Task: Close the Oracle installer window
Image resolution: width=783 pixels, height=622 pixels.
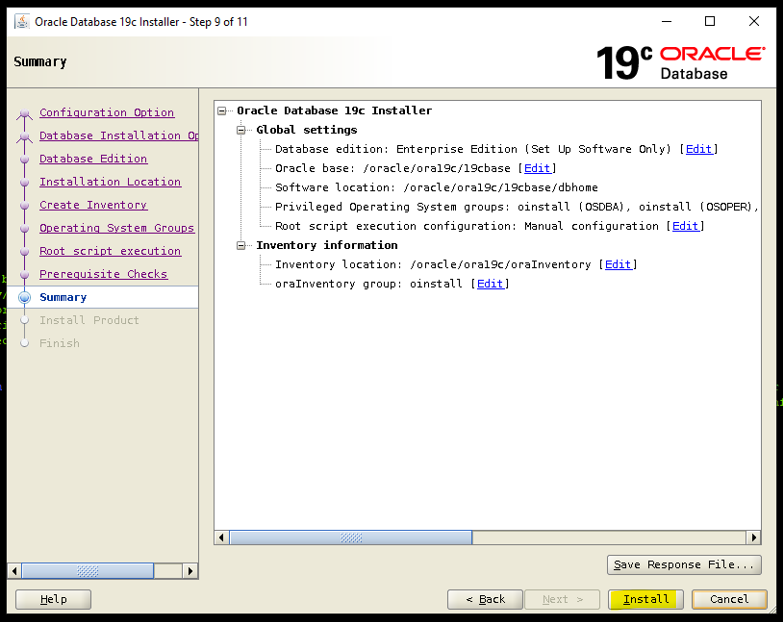Action: 754,21
